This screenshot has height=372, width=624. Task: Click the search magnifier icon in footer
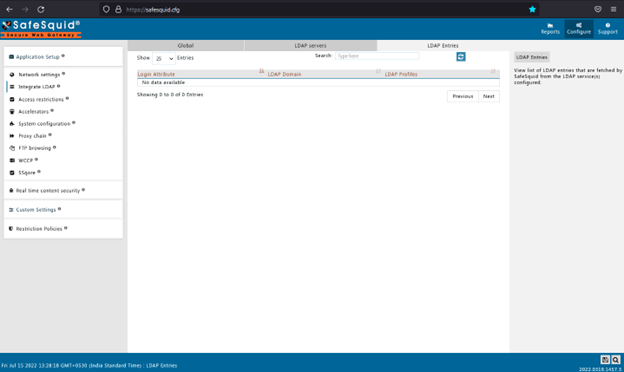tap(616, 360)
